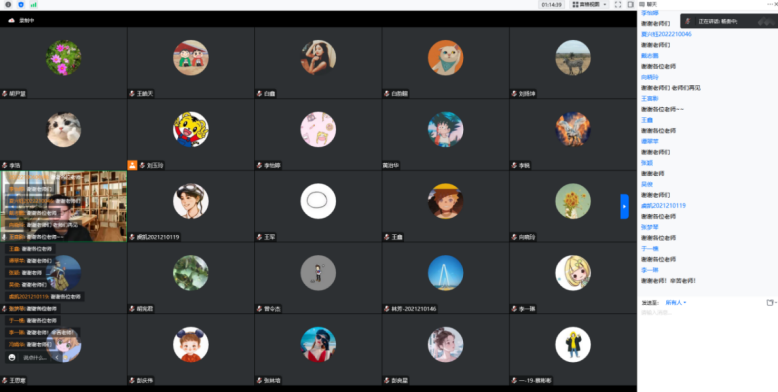Open the 所有人 send-to recipient dropdown
This screenshot has height=392, width=778.
tap(676, 302)
